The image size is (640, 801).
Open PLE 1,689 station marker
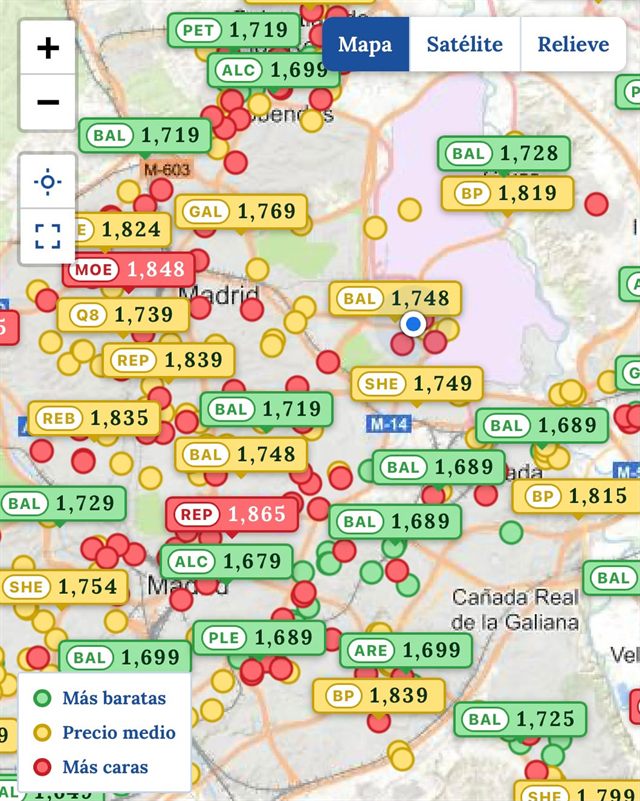[x=259, y=638]
